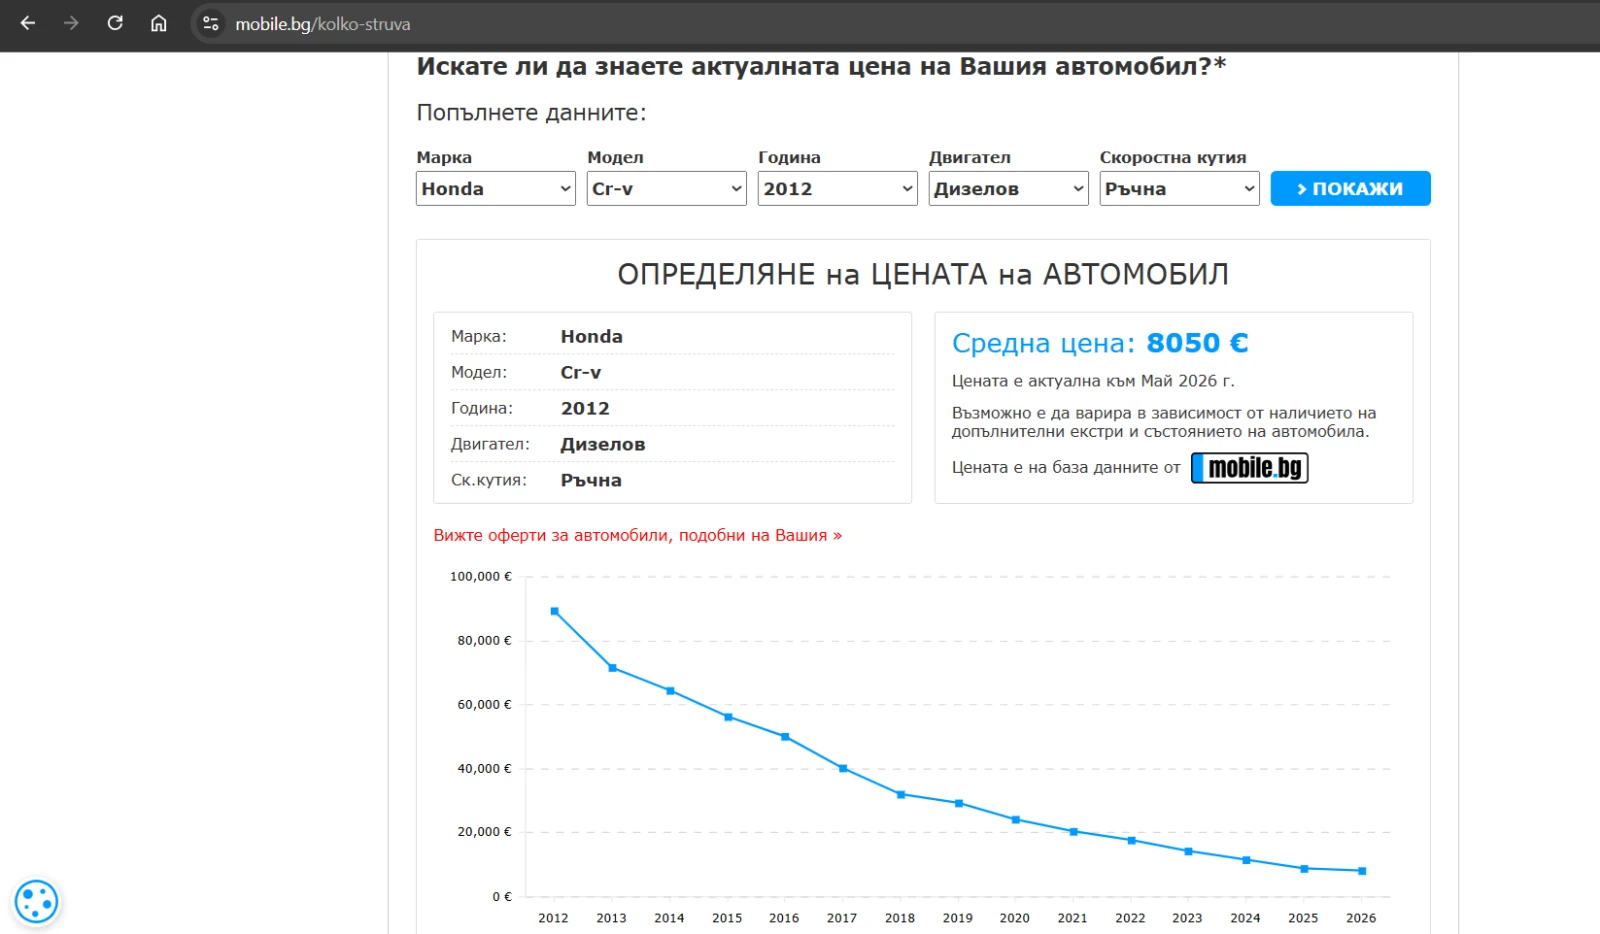Select the 2020 data point on chart
Viewport: 1600px width, 934px height.
tap(1016, 820)
